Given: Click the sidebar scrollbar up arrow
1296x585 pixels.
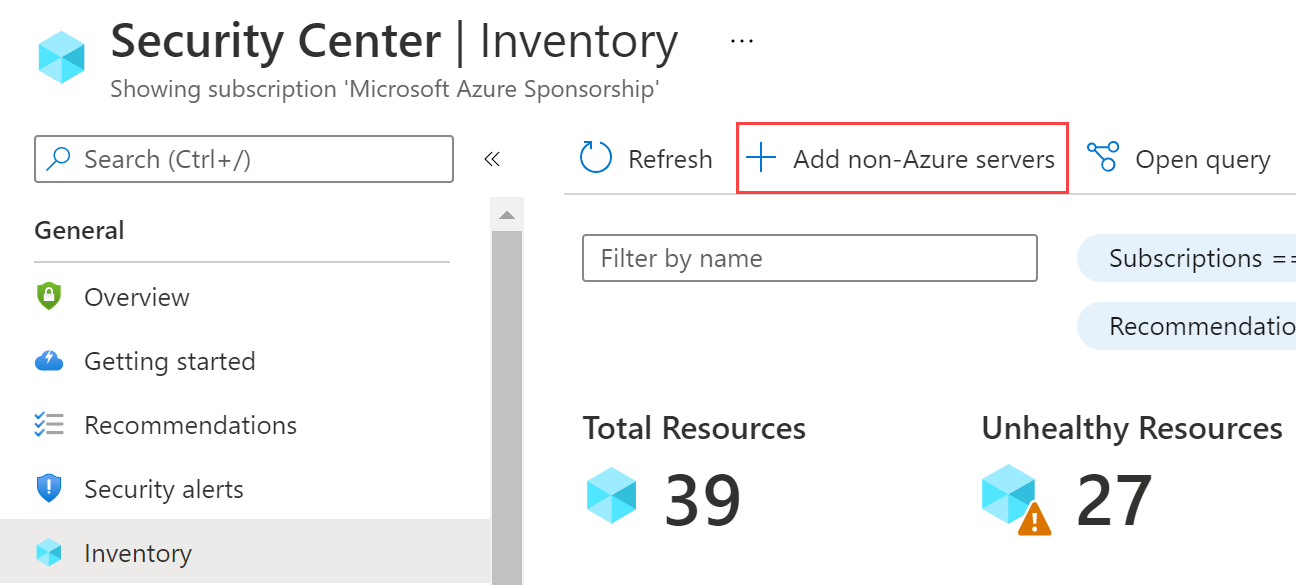Looking at the screenshot, I should [x=506, y=215].
